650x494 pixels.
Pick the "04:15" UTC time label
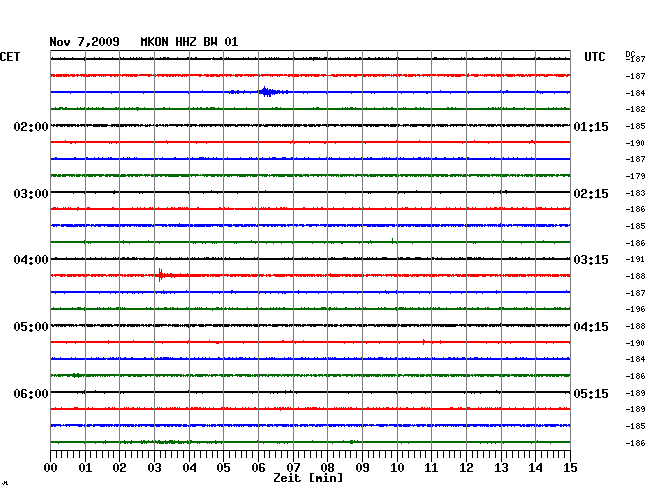pos(591,327)
